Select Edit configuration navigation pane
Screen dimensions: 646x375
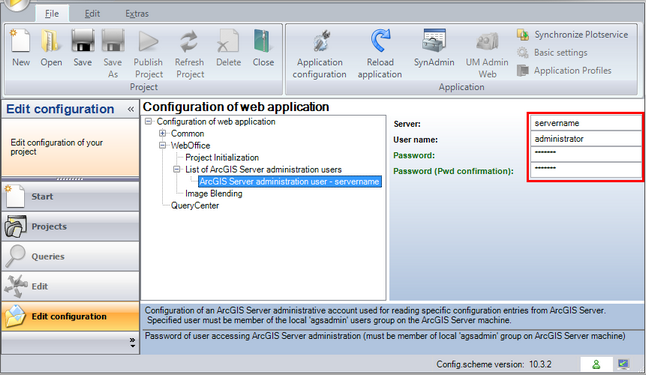(70, 316)
